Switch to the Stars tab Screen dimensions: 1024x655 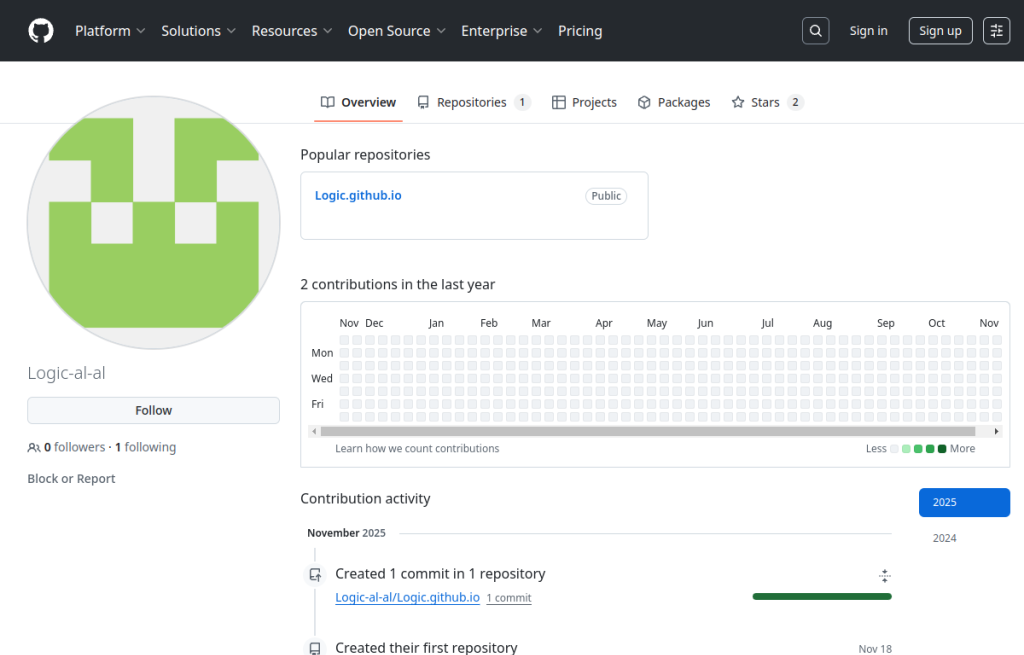click(x=766, y=102)
